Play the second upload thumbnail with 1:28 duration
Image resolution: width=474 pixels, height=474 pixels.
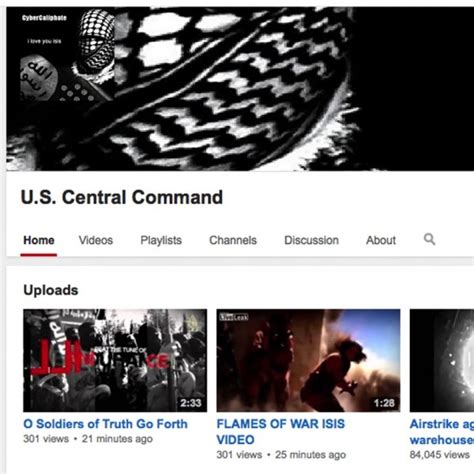pos(308,360)
